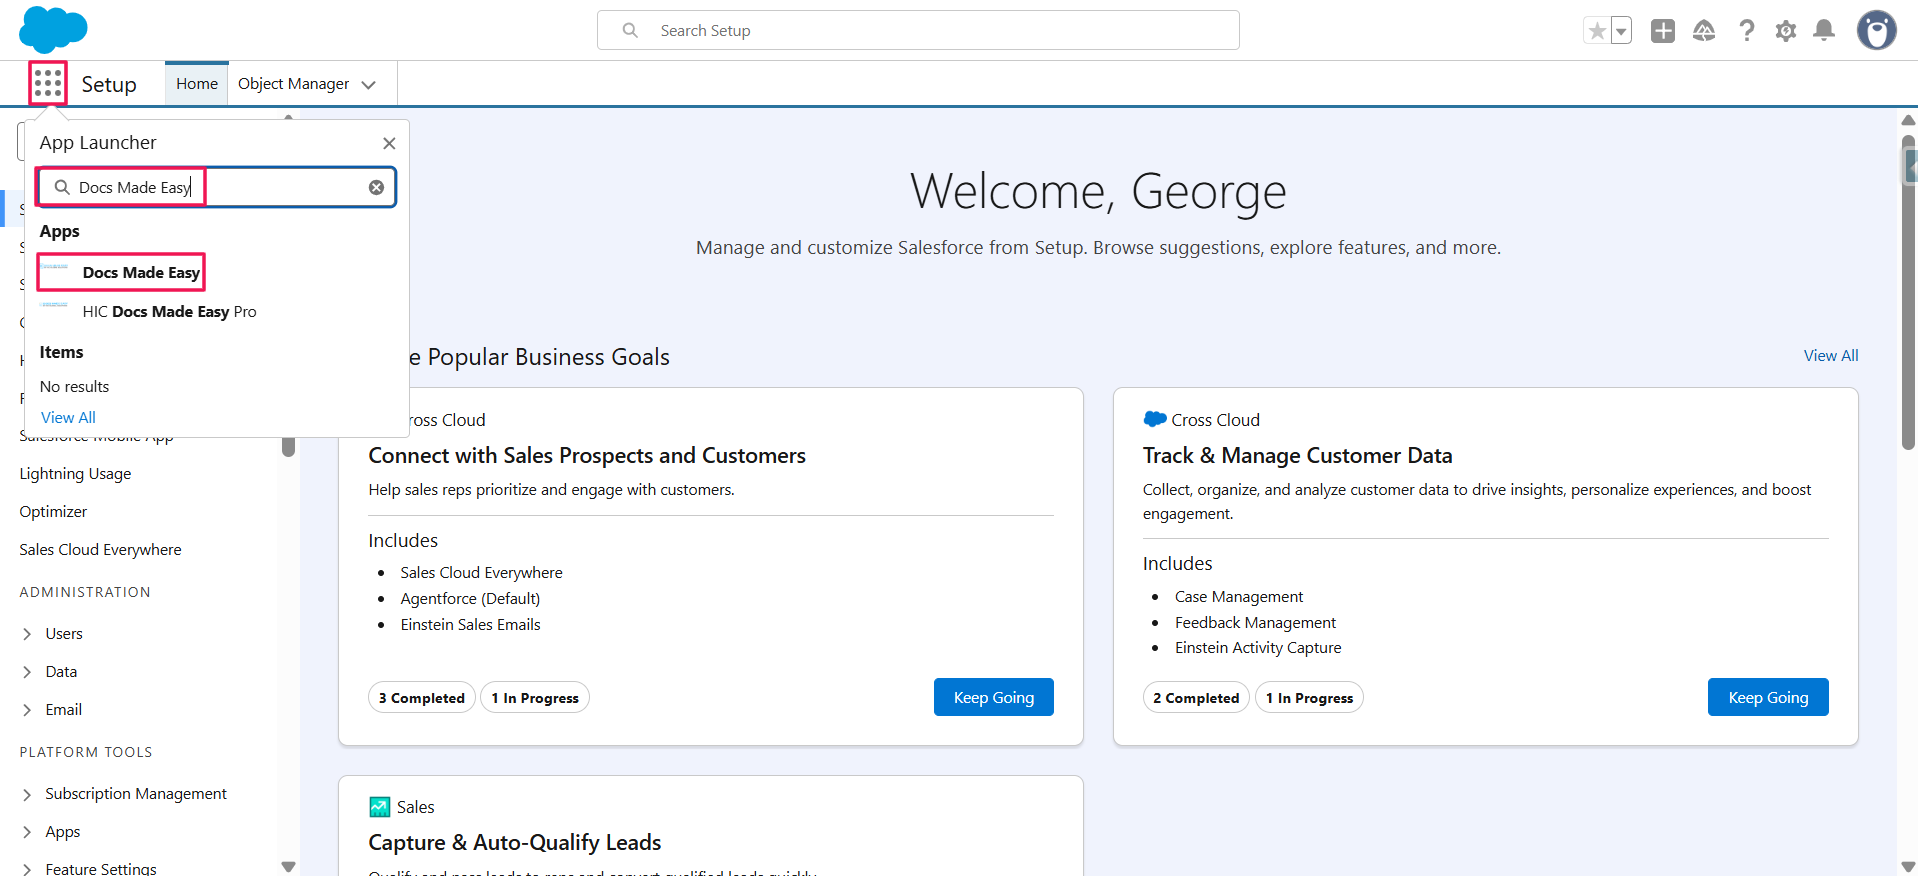Open the Setup gear icon

[1785, 31]
